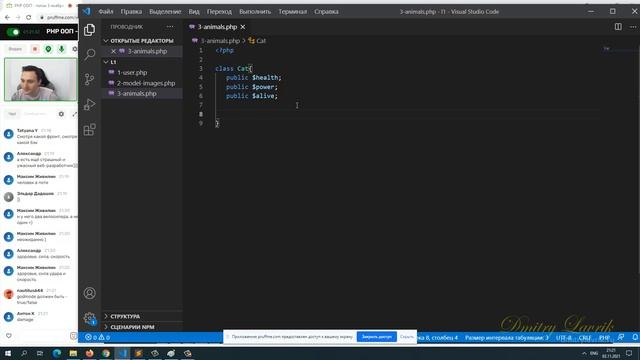This screenshot has height=360, width=640.
Task: Click the tab size indicator in the status bar
Action: point(507,338)
